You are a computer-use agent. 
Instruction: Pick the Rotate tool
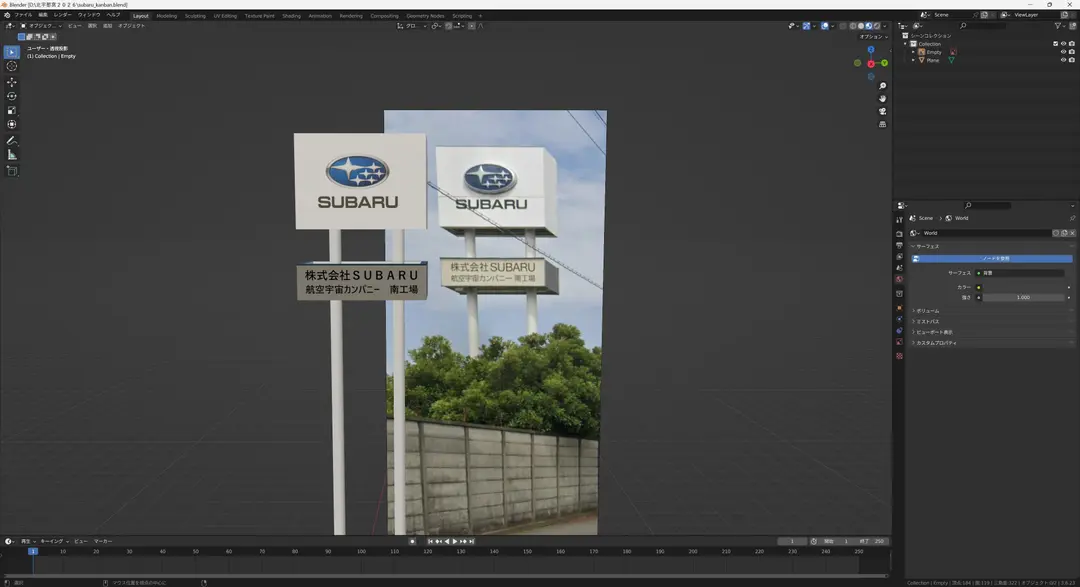click(12, 96)
